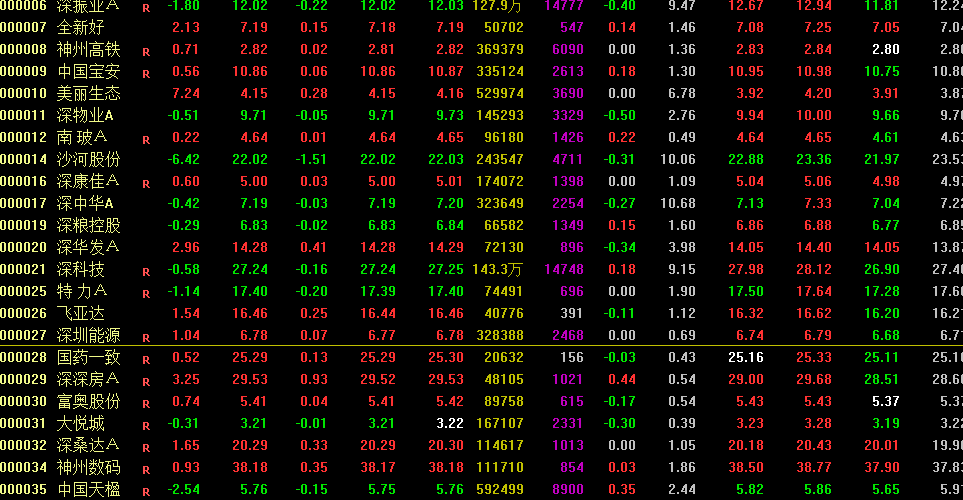The width and height of the screenshot is (963, 500).
Task: Select the stock name 富奥股份
Action: pyautogui.click(x=88, y=401)
